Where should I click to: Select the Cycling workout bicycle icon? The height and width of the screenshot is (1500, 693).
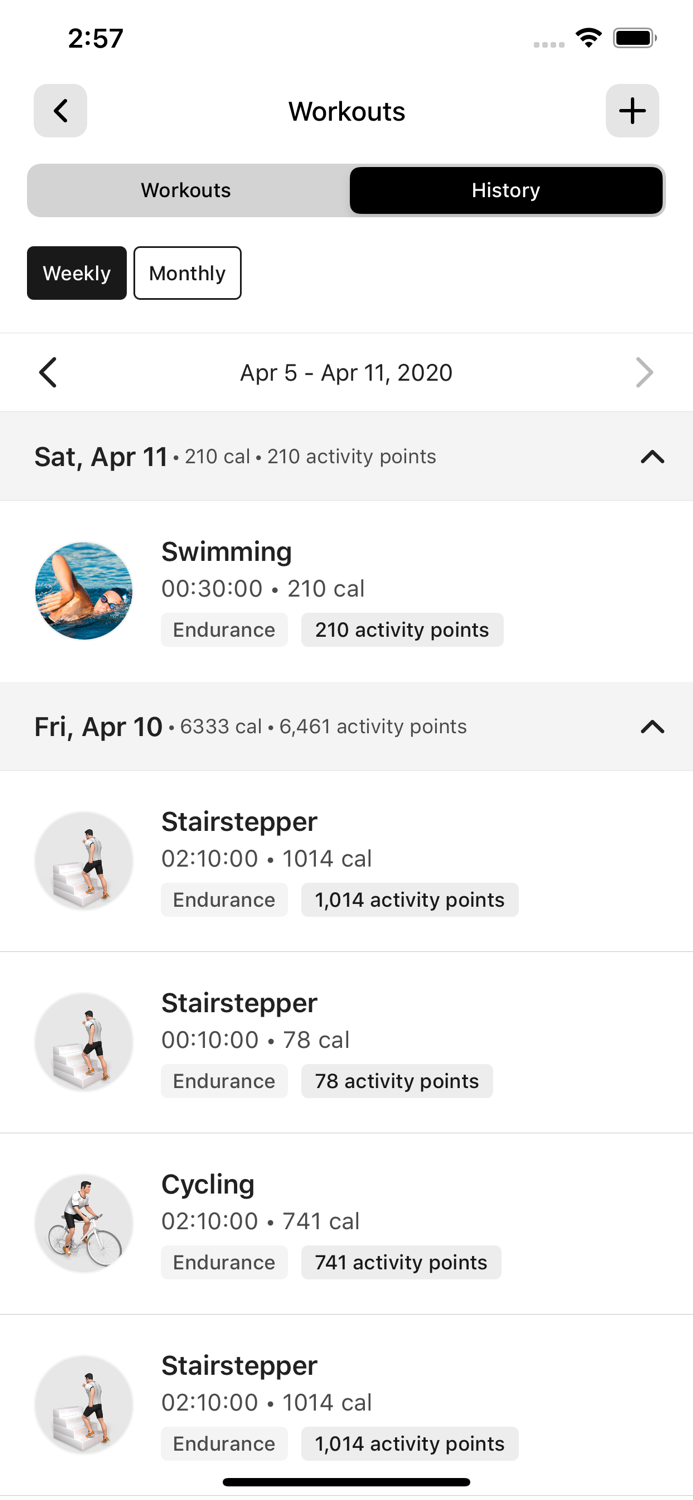click(x=83, y=1222)
